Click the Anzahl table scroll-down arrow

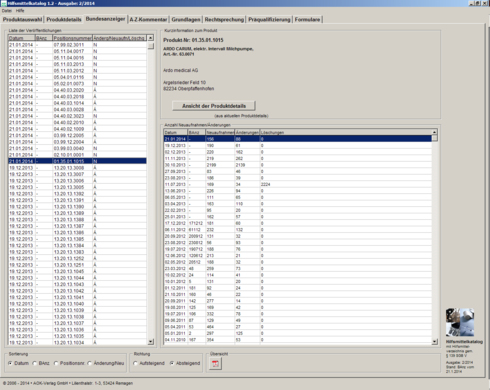point(434,342)
